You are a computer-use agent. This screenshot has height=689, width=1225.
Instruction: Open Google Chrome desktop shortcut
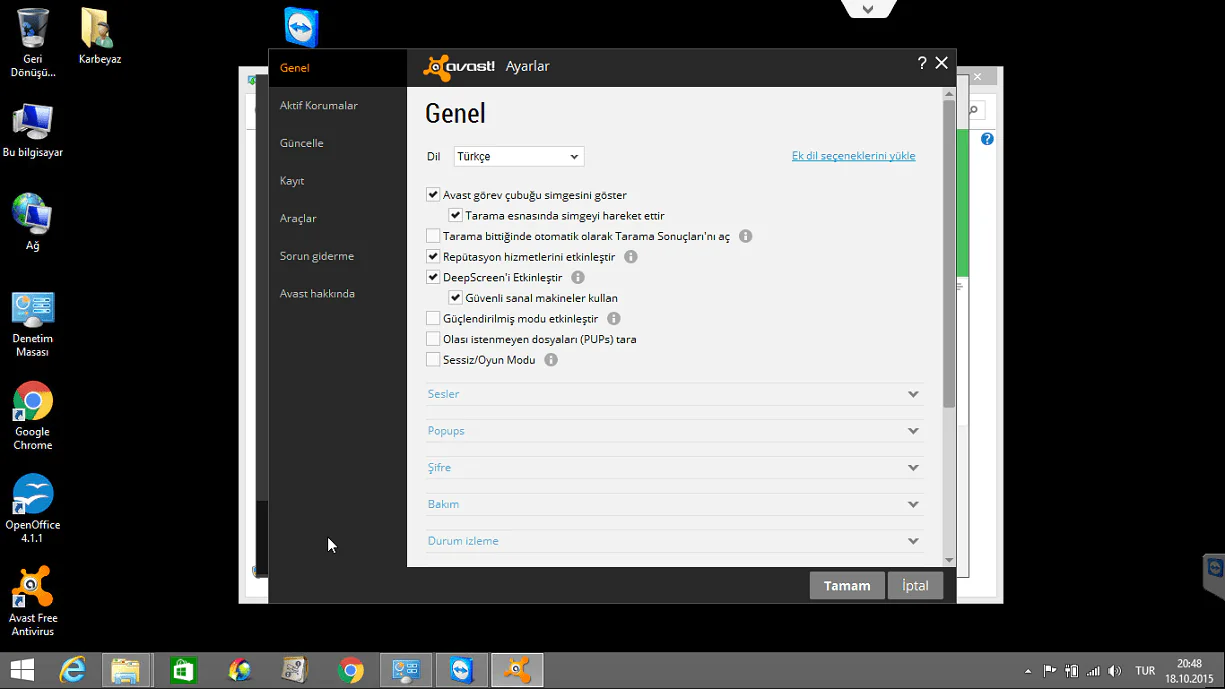point(32,415)
